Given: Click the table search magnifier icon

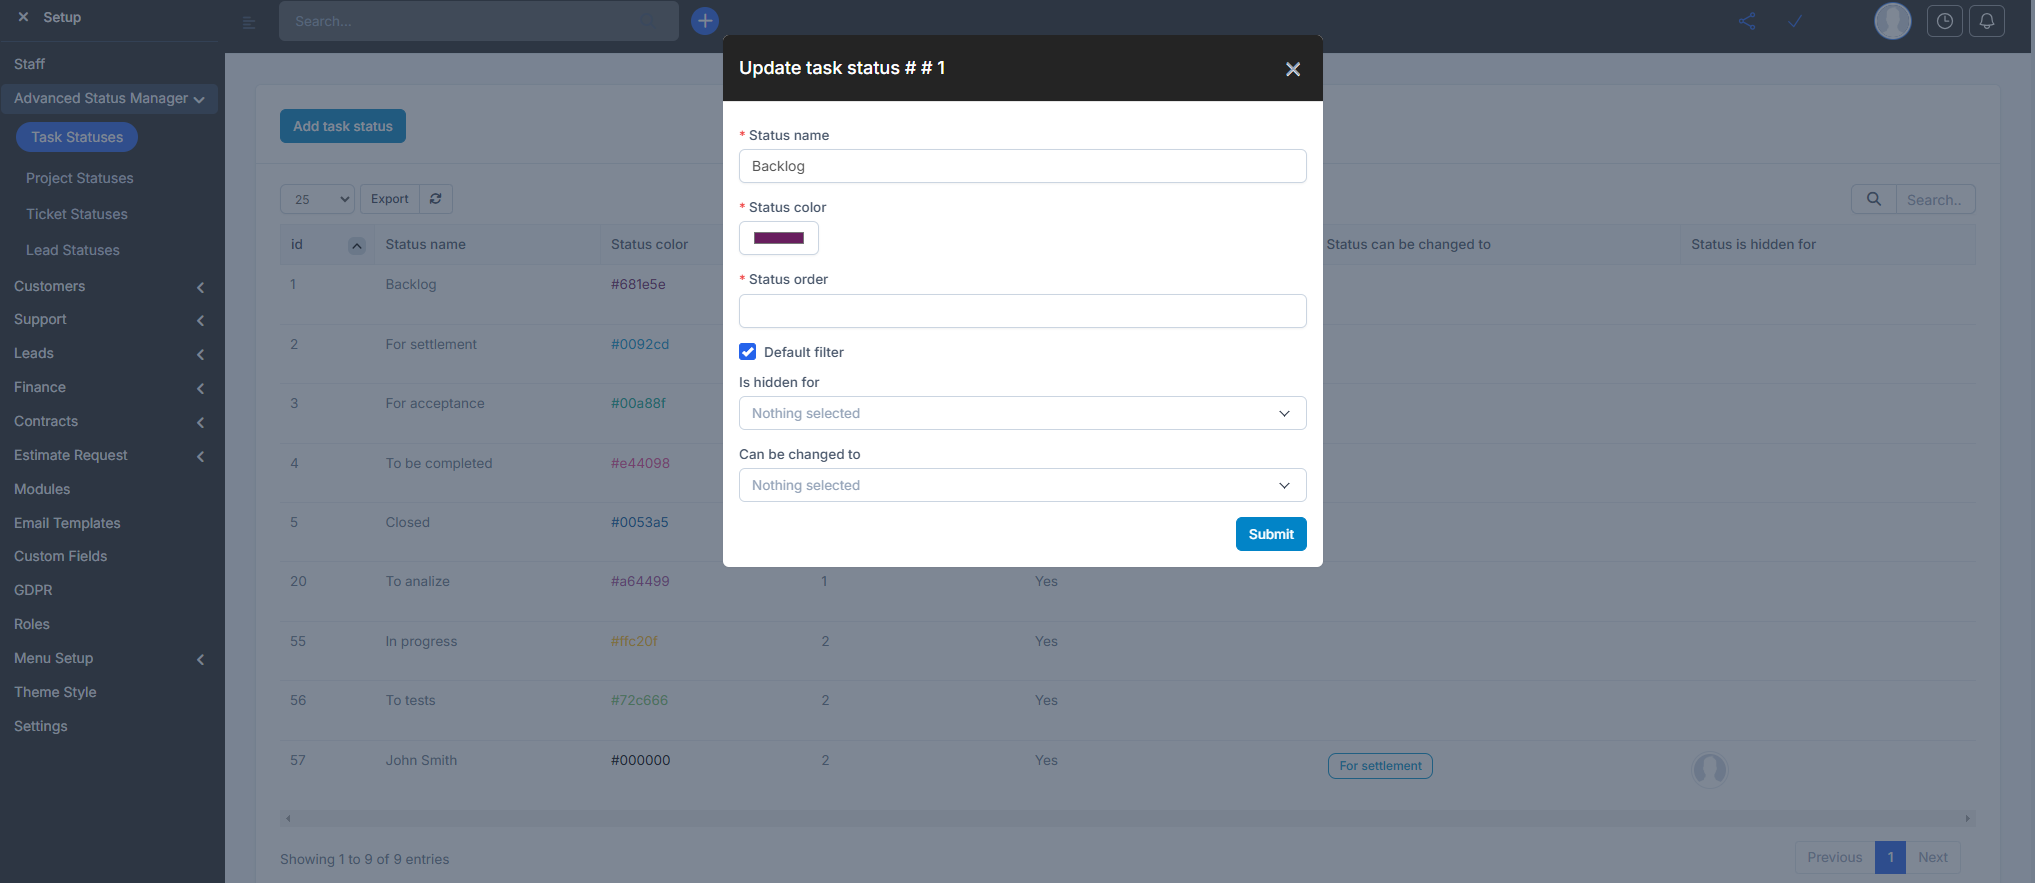Looking at the screenshot, I should [x=1874, y=199].
